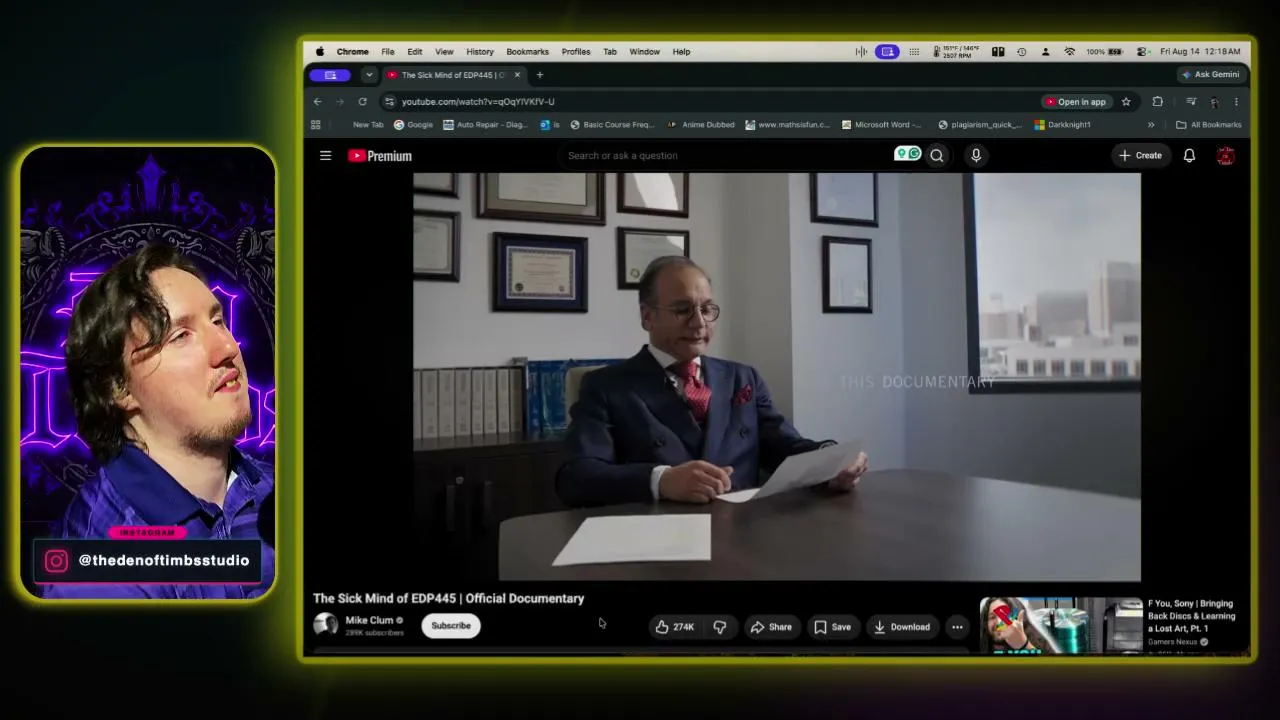The height and width of the screenshot is (720, 1280).
Task: Open the Time Machine clock icon
Action: [1021, 51]
